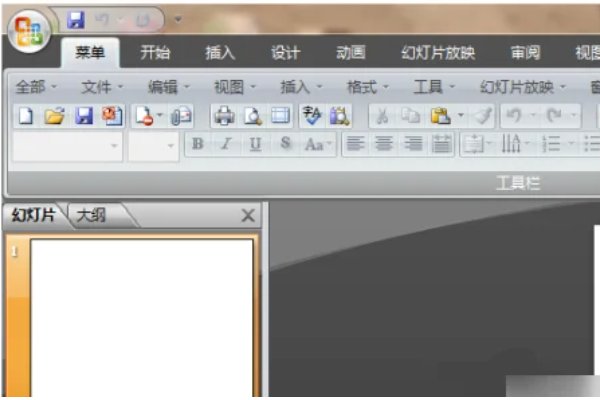Click the align text vertical icon

click(x=476, y=144)
